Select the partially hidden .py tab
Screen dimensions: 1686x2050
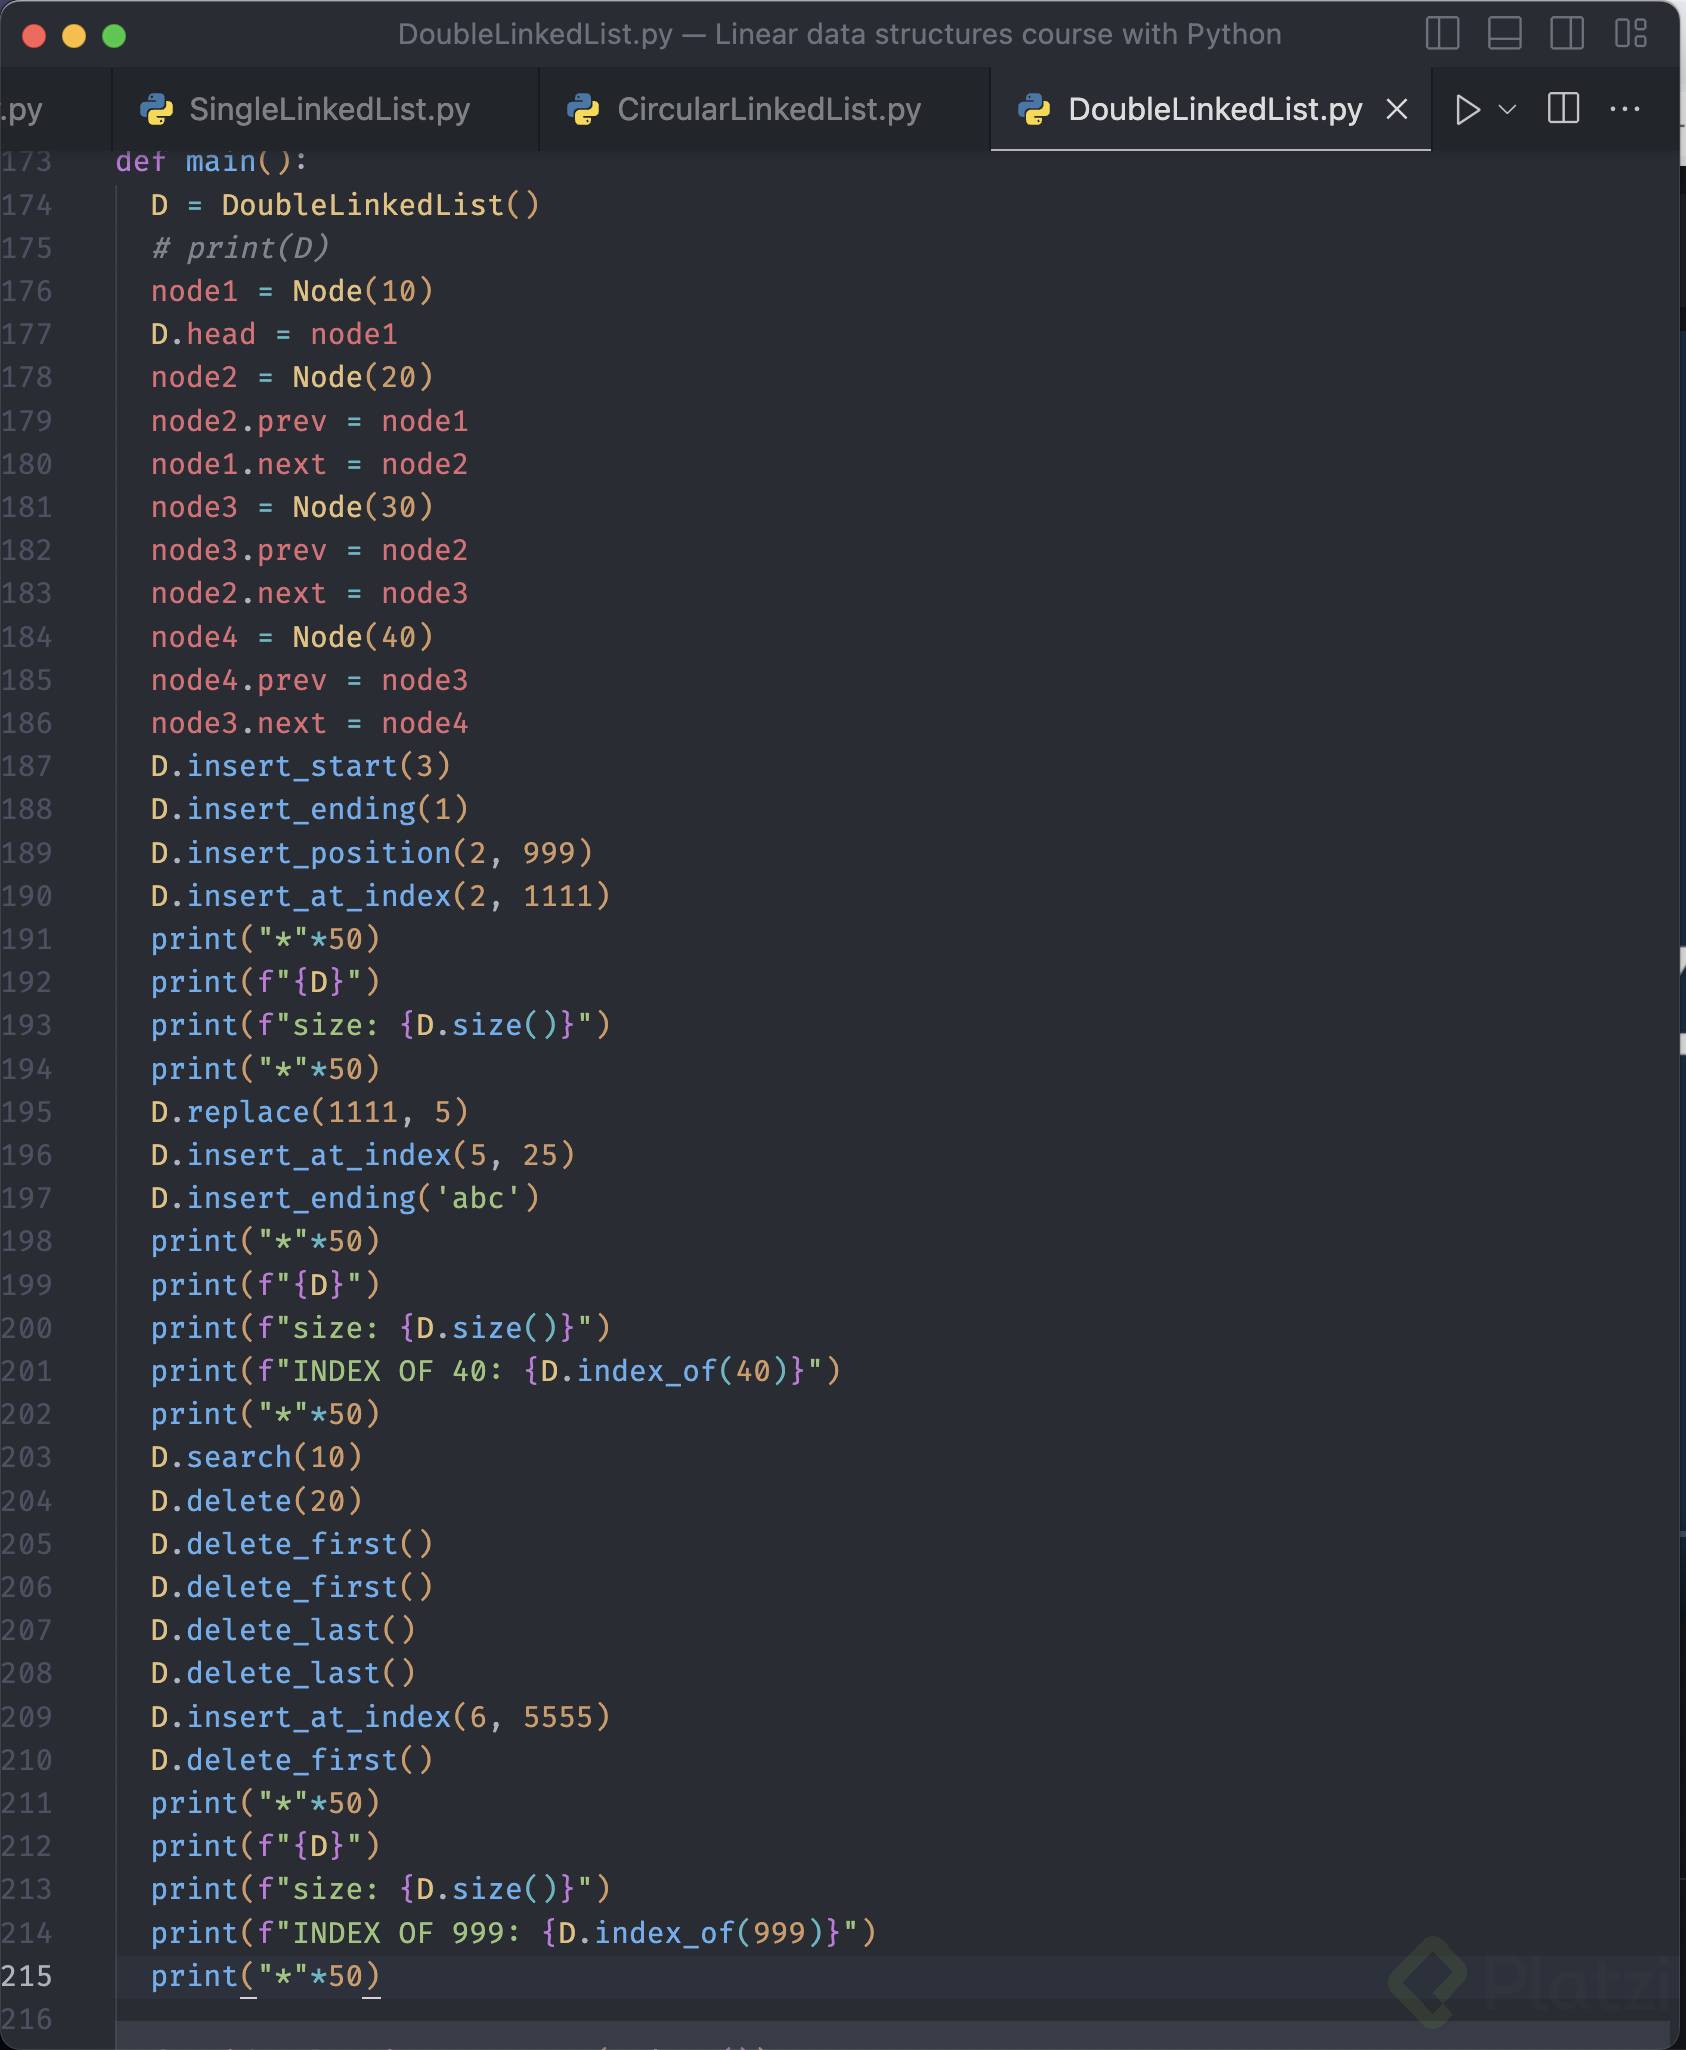point(24,109)
